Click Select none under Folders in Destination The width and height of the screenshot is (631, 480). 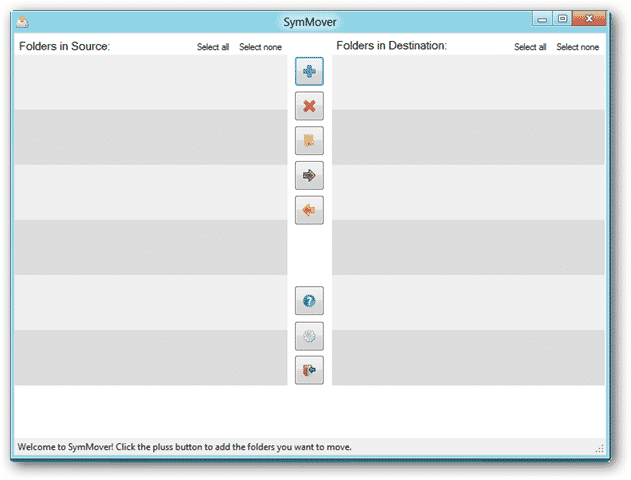pos(577,47)
